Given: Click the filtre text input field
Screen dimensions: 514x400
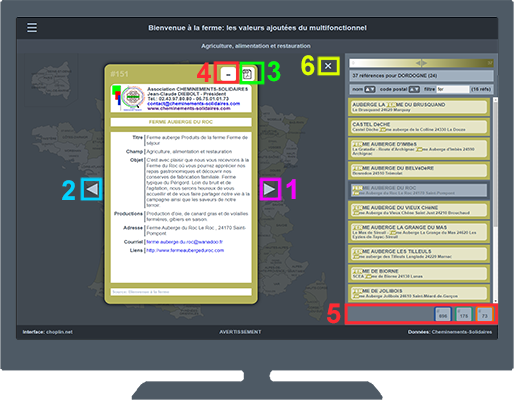Looking at the screenshot, I should click(453, 89).
